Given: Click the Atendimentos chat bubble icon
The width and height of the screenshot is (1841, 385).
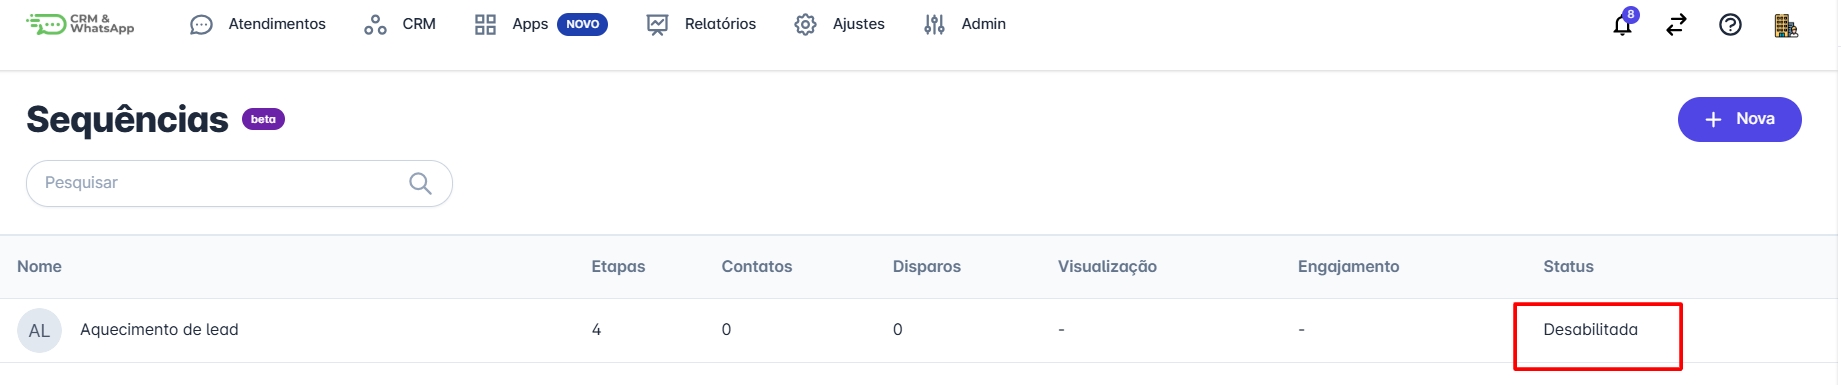Looking at the screenshot, I should 201,24.
